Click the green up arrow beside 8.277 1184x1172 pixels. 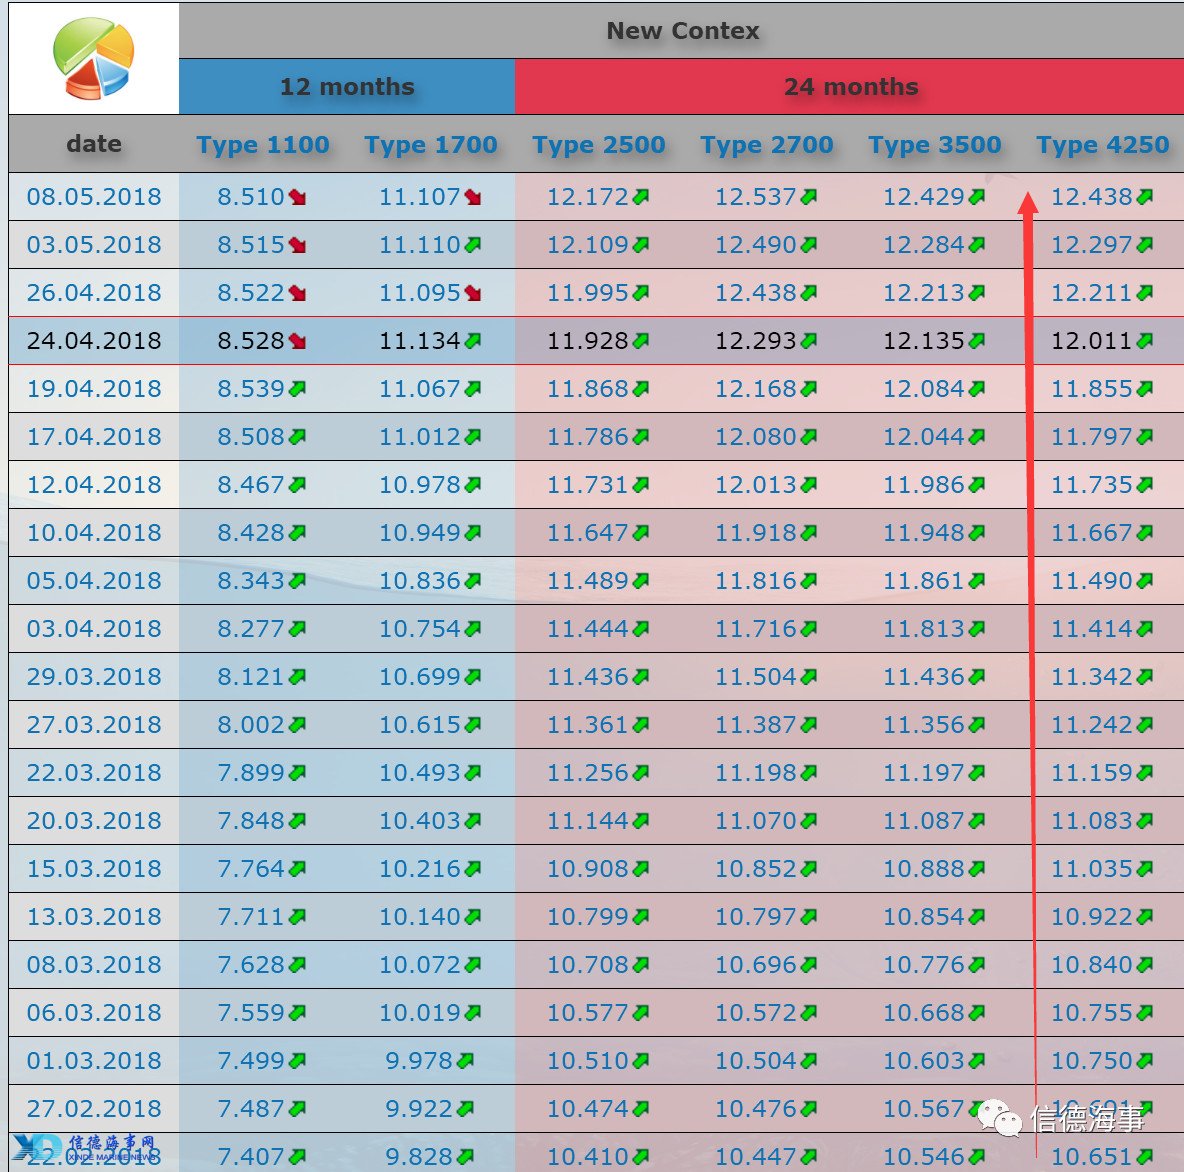(298, 628)
